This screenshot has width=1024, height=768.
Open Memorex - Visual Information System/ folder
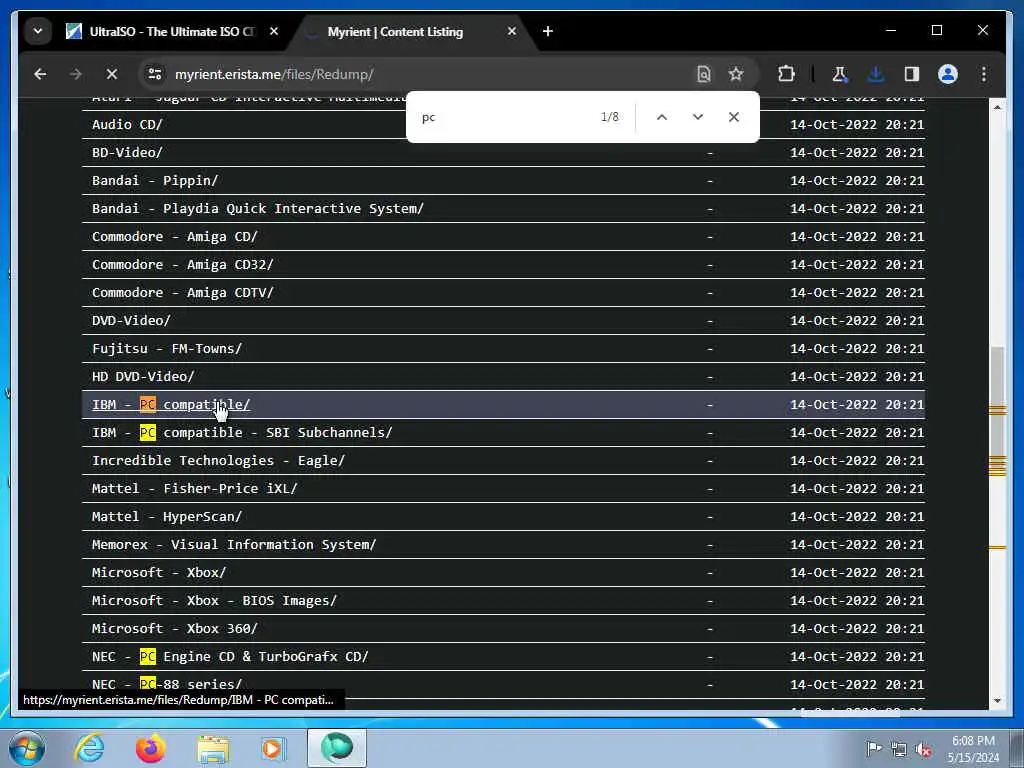(234, 545)
